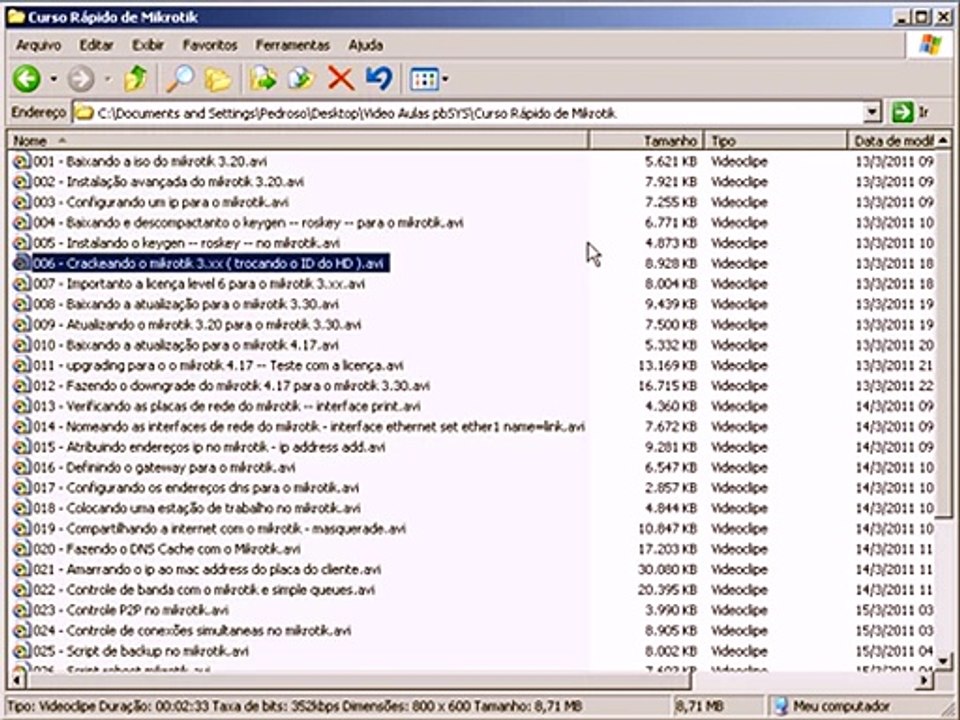This screenshot has height=720, width=960.
Task: Select 018 - Colocando uma estação de trabalho.avi
Action: [x=197, y=508]
